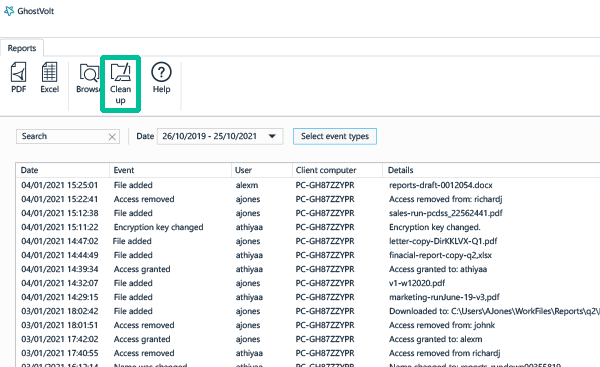The width and height of the screenshot is (600, 367).
Task: Select the row dated 03/01/2021 17:40:55
Action: (308, 353)
